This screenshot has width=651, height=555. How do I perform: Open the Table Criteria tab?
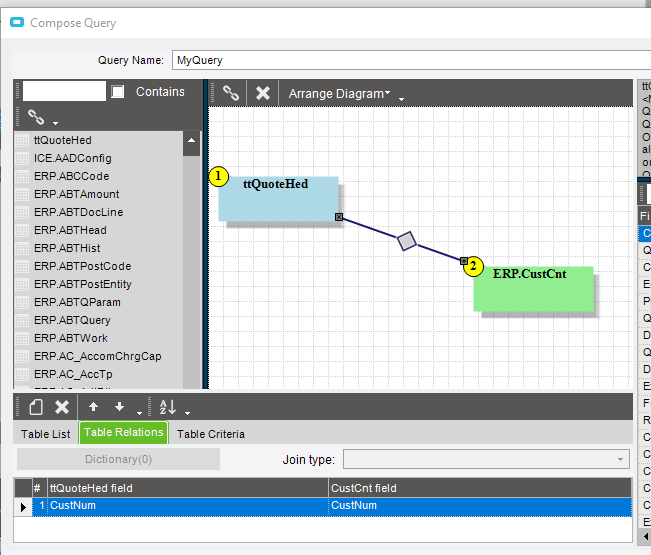210,434
